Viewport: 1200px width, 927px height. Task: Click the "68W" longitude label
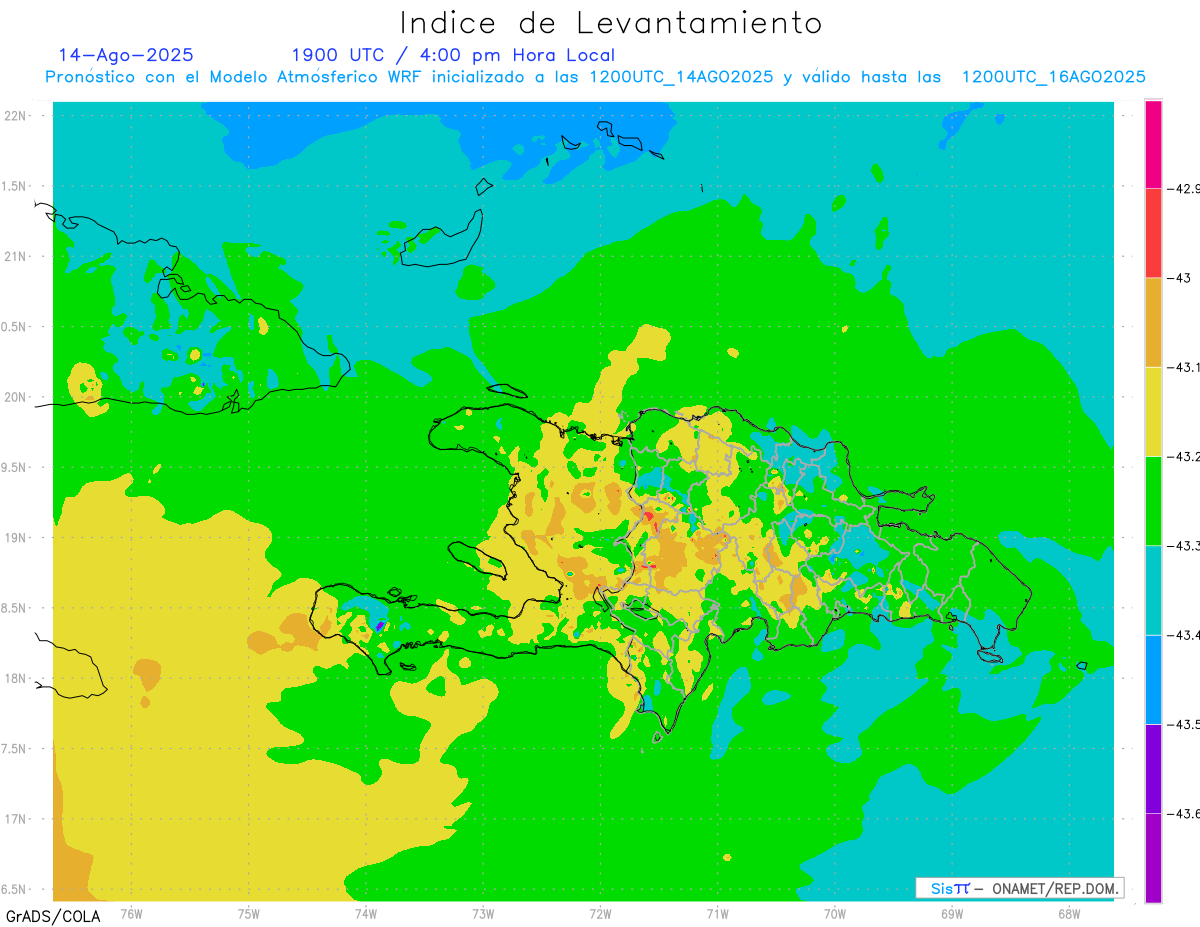pos(1068,914)
